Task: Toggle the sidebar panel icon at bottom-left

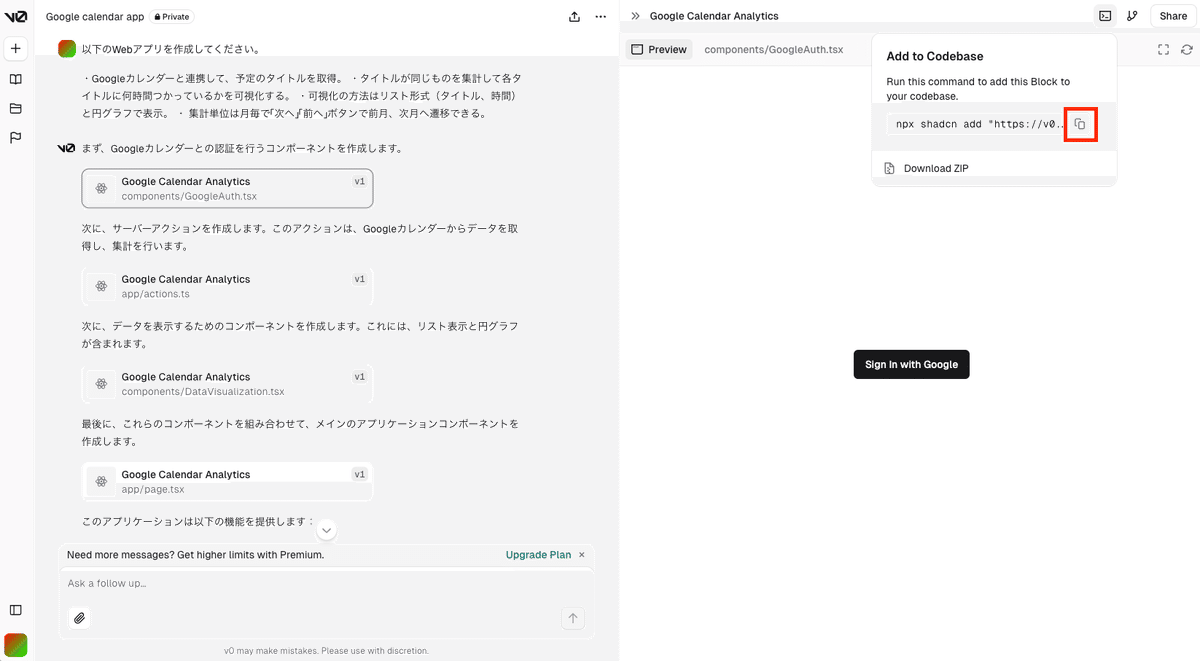Action: coord(15,610)
